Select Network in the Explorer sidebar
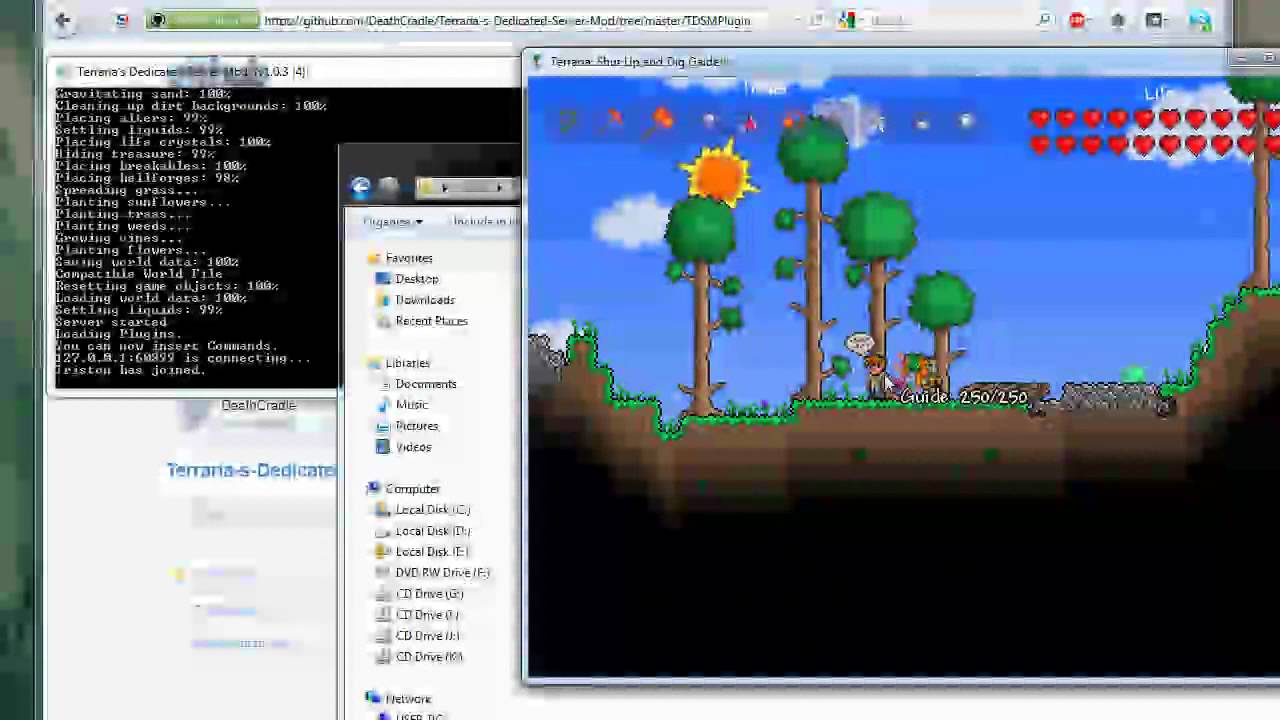 [408, 699]
